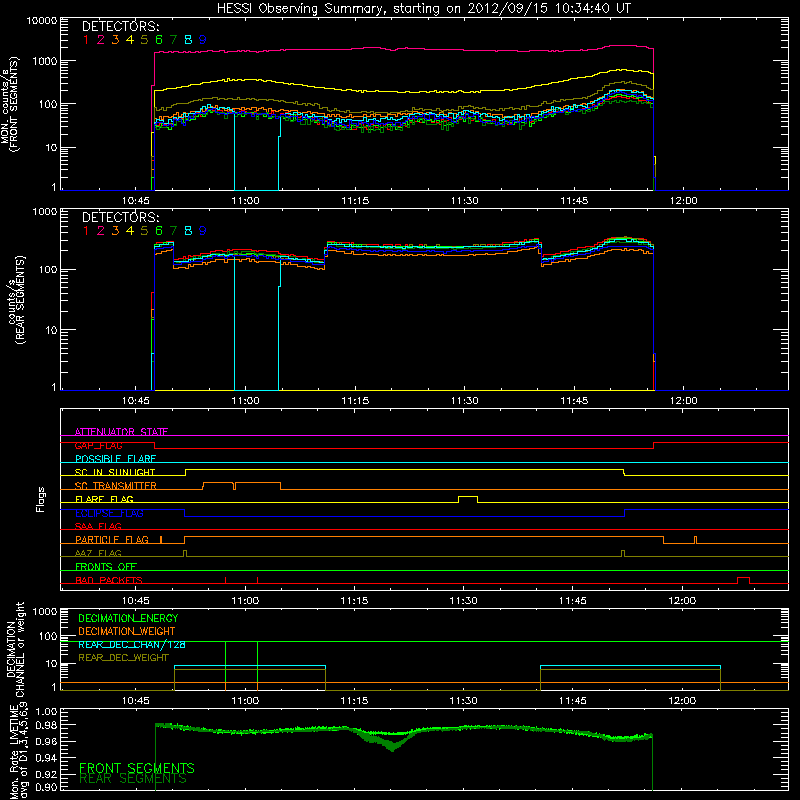The width and height of the screenshot is (800, 800).
Task: Select olive detector 5 in the rear segments legend
Action: (x=144, y=231)
